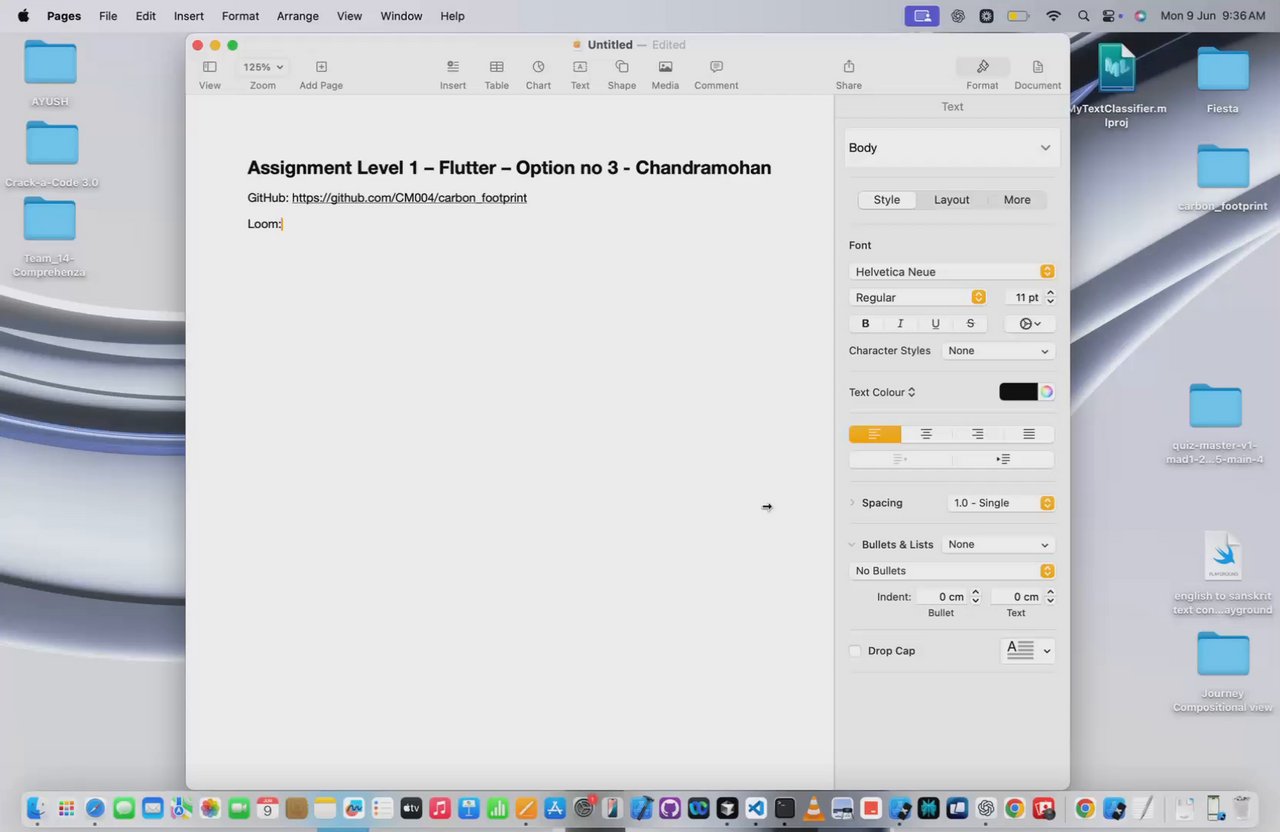Open the Character Styles None dropdown
The image size is (1280, 832).
click(x=998, y=351)
